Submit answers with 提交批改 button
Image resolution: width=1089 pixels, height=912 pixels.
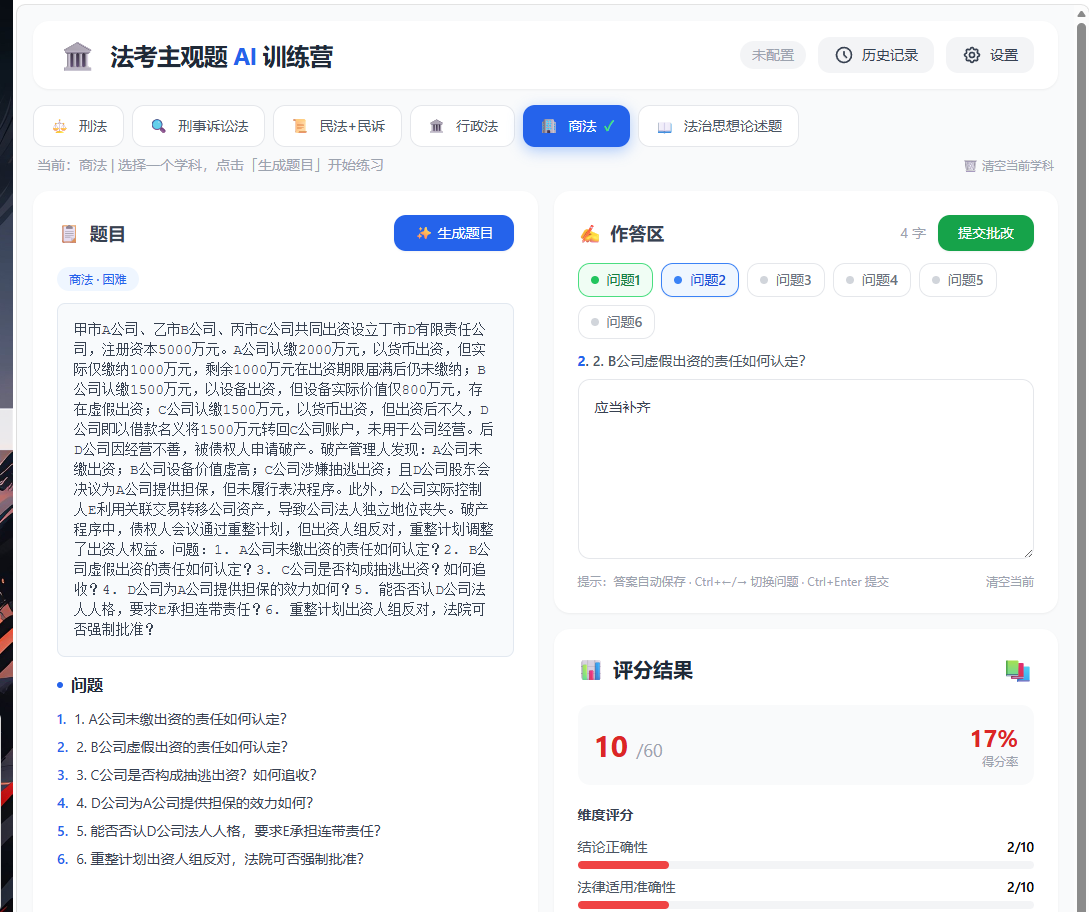click(x=985, y=233)
